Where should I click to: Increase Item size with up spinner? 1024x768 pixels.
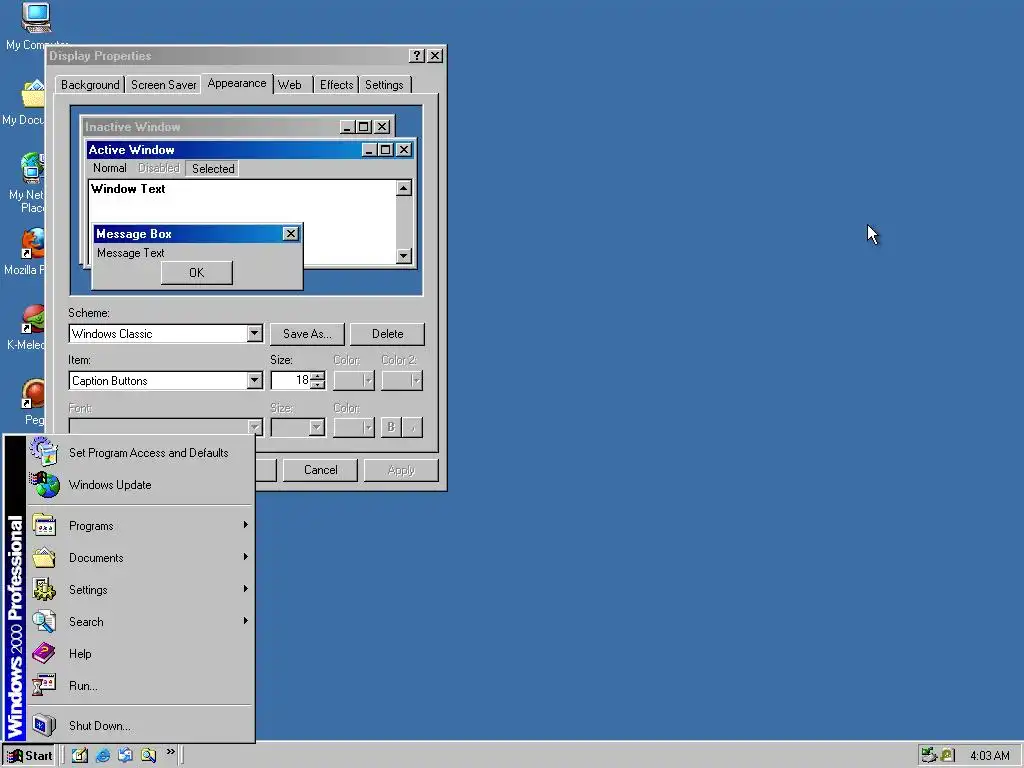point(317,376)
